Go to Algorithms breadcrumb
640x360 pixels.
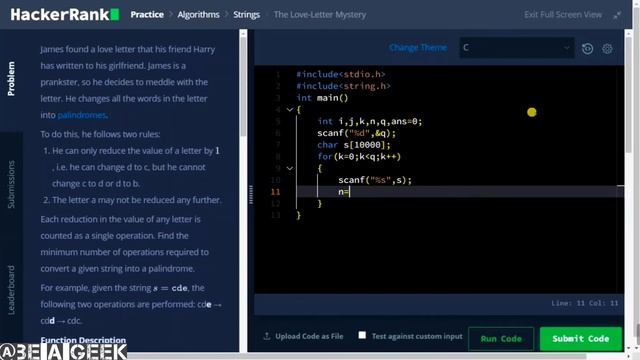(x=198, y=15)
